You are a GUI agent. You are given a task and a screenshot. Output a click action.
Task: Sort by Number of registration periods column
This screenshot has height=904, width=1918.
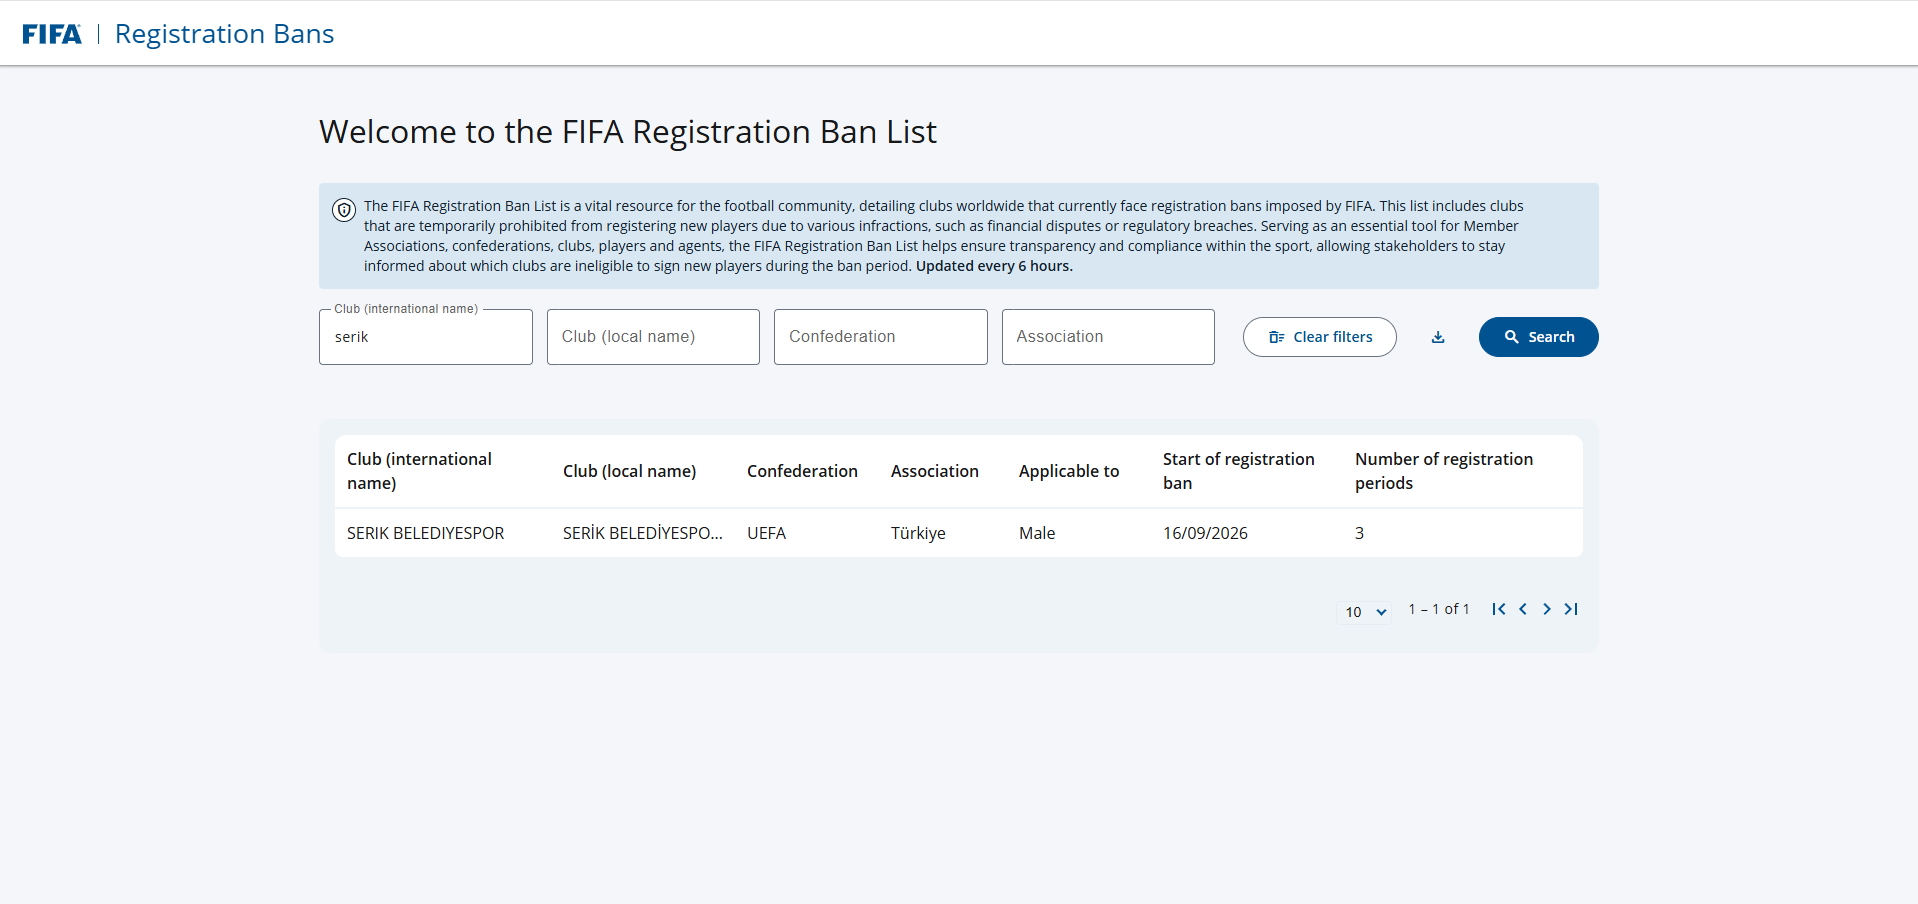point(1443,471)
